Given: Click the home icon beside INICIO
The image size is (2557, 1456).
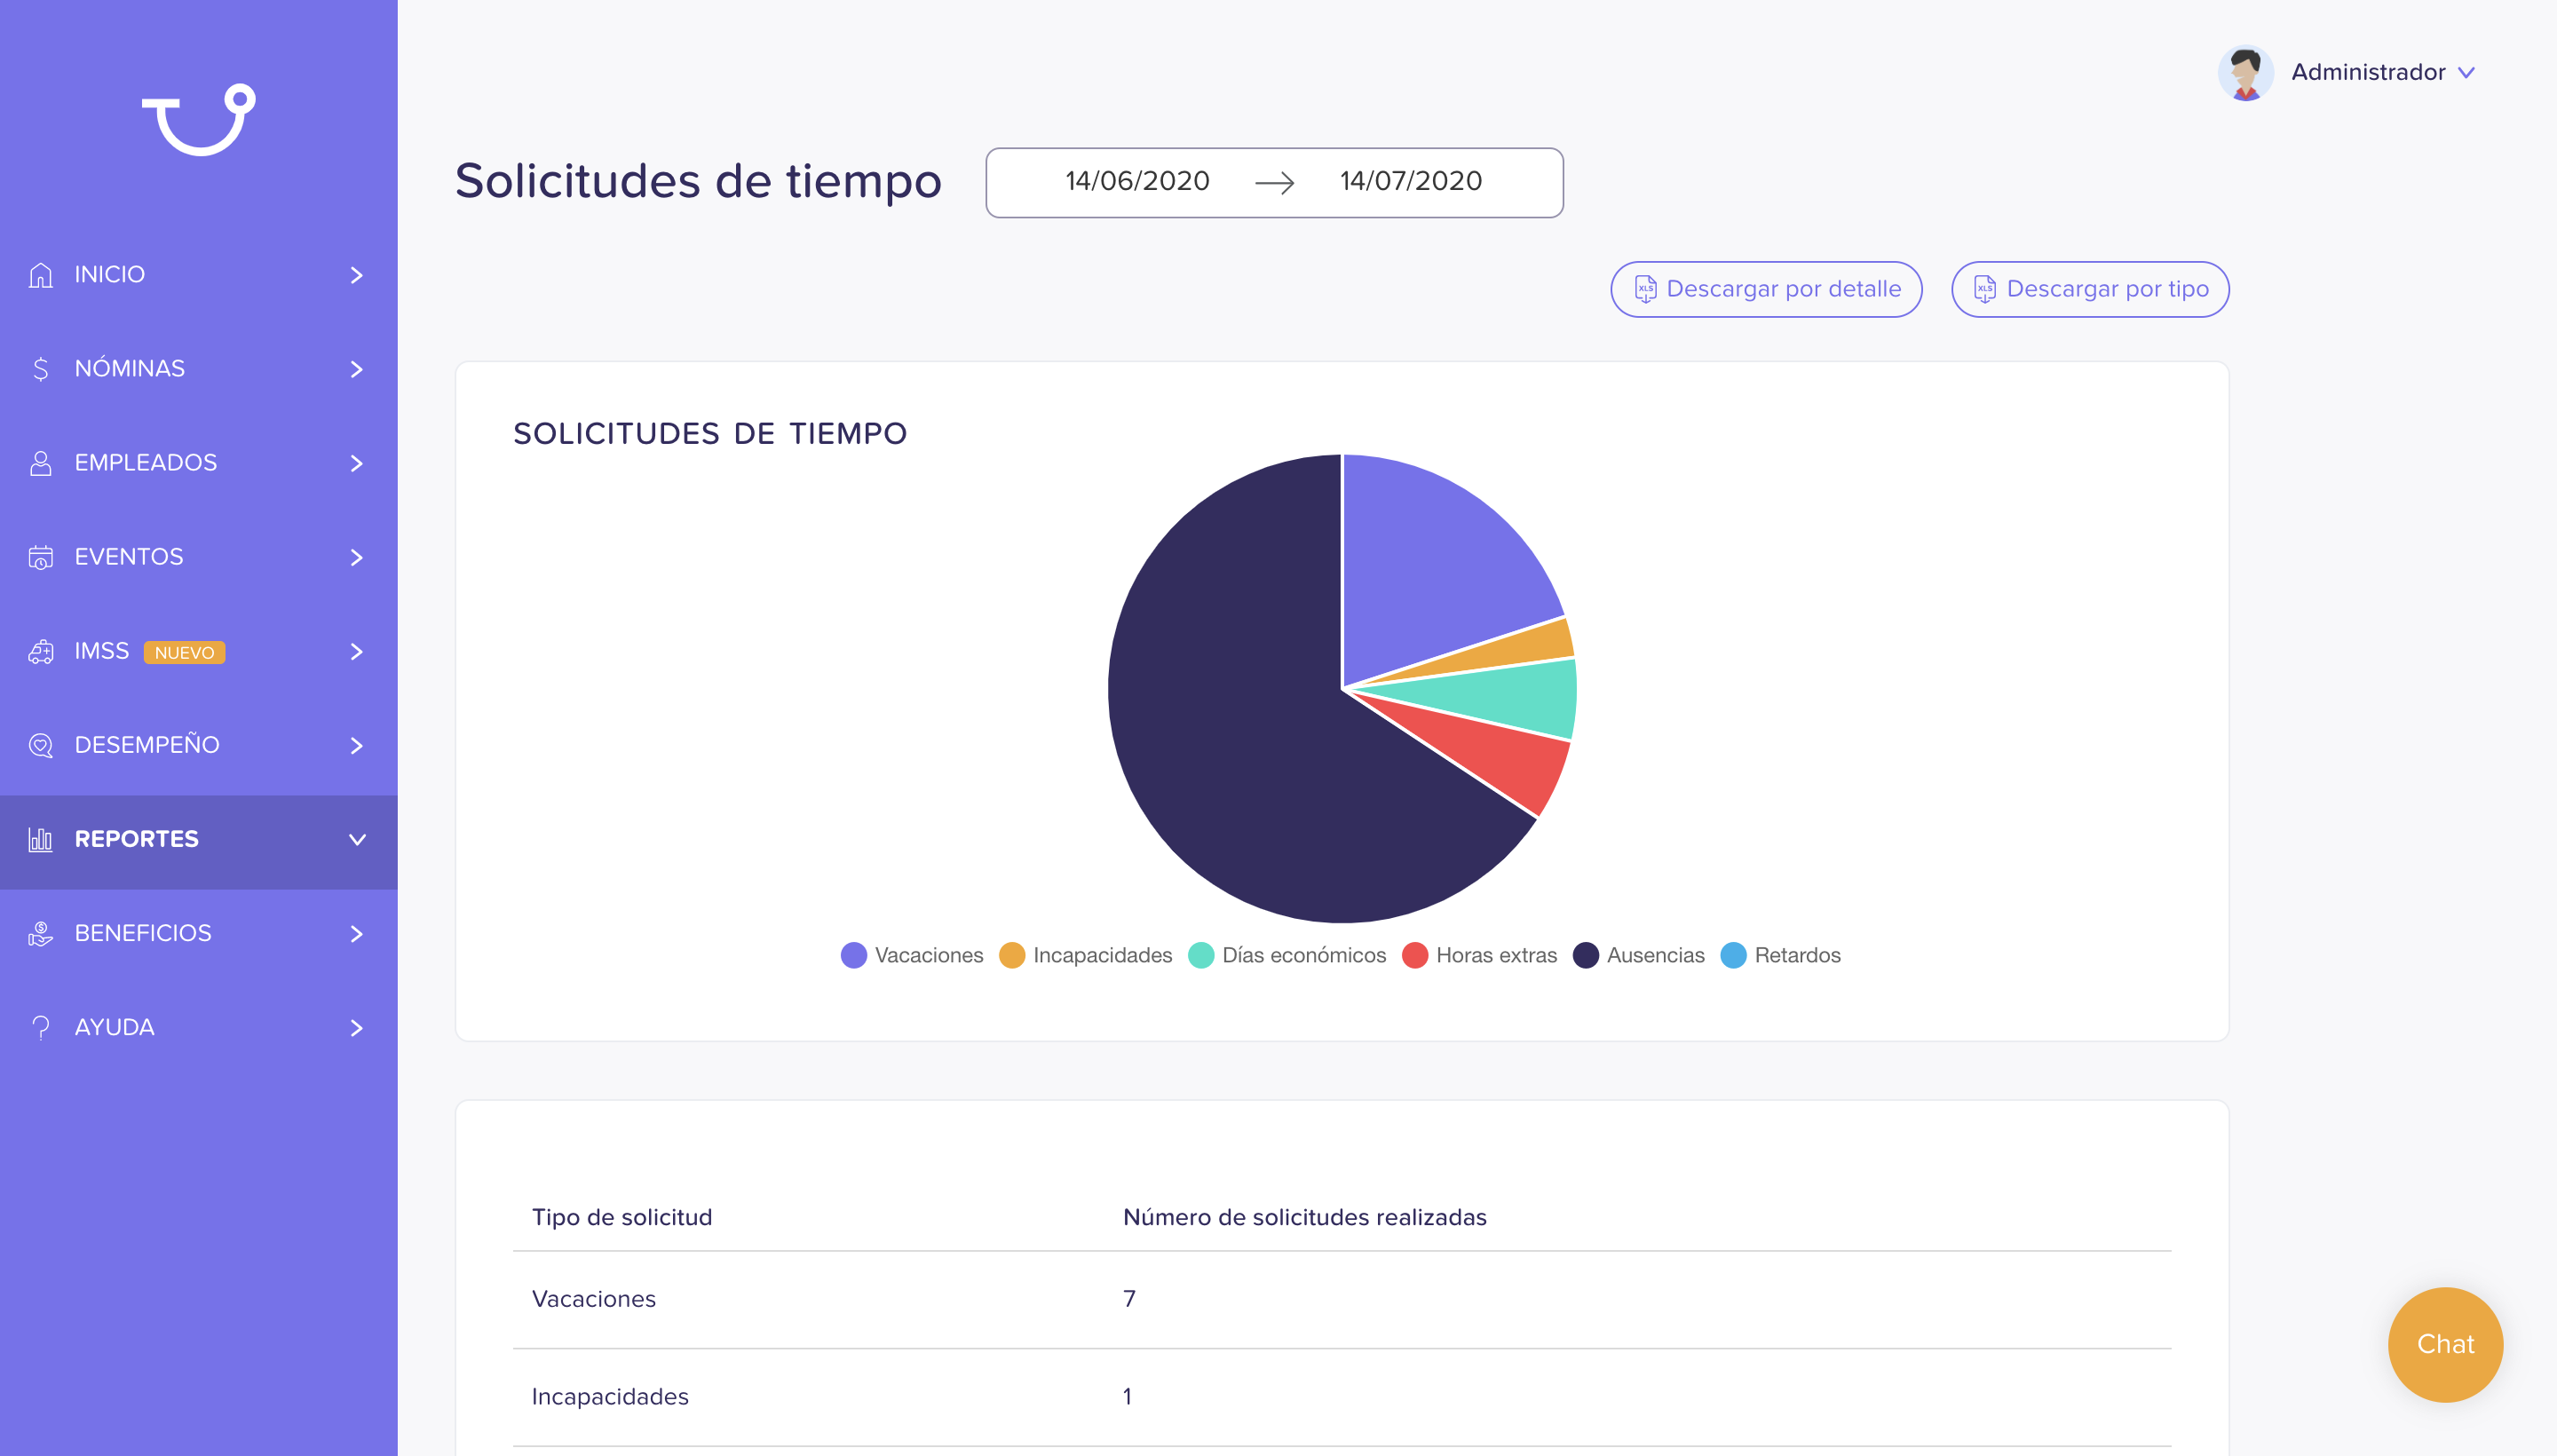Looking at the screenshot, I should pos(40,275).
